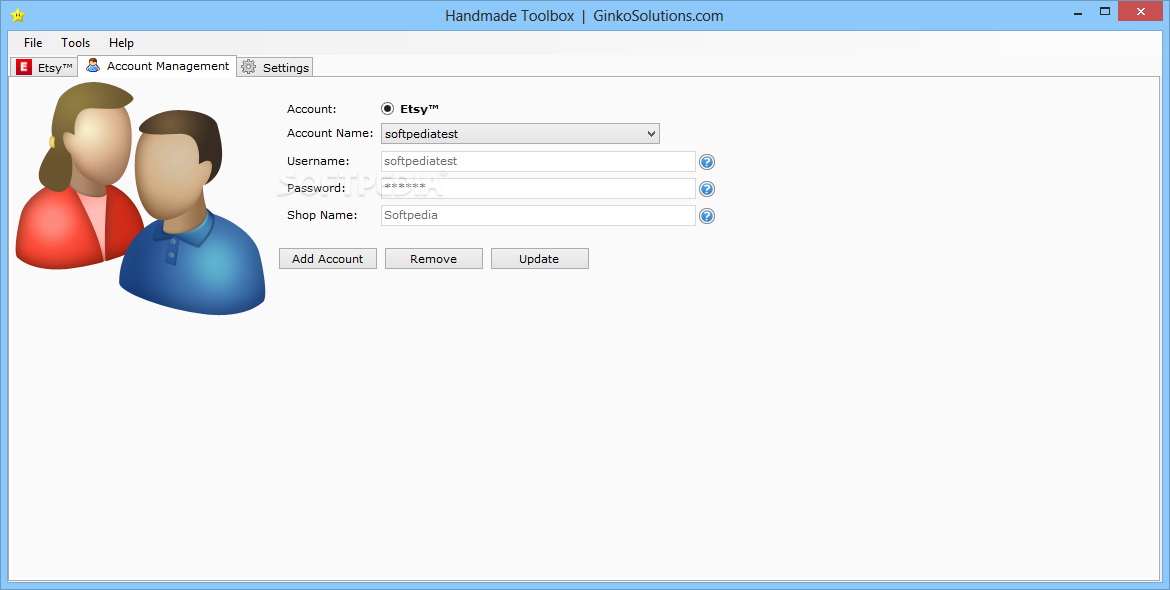This screenshot has height=590, width=1170.
Task: Select the Etsy account radio button
Action: click(387, 109)
